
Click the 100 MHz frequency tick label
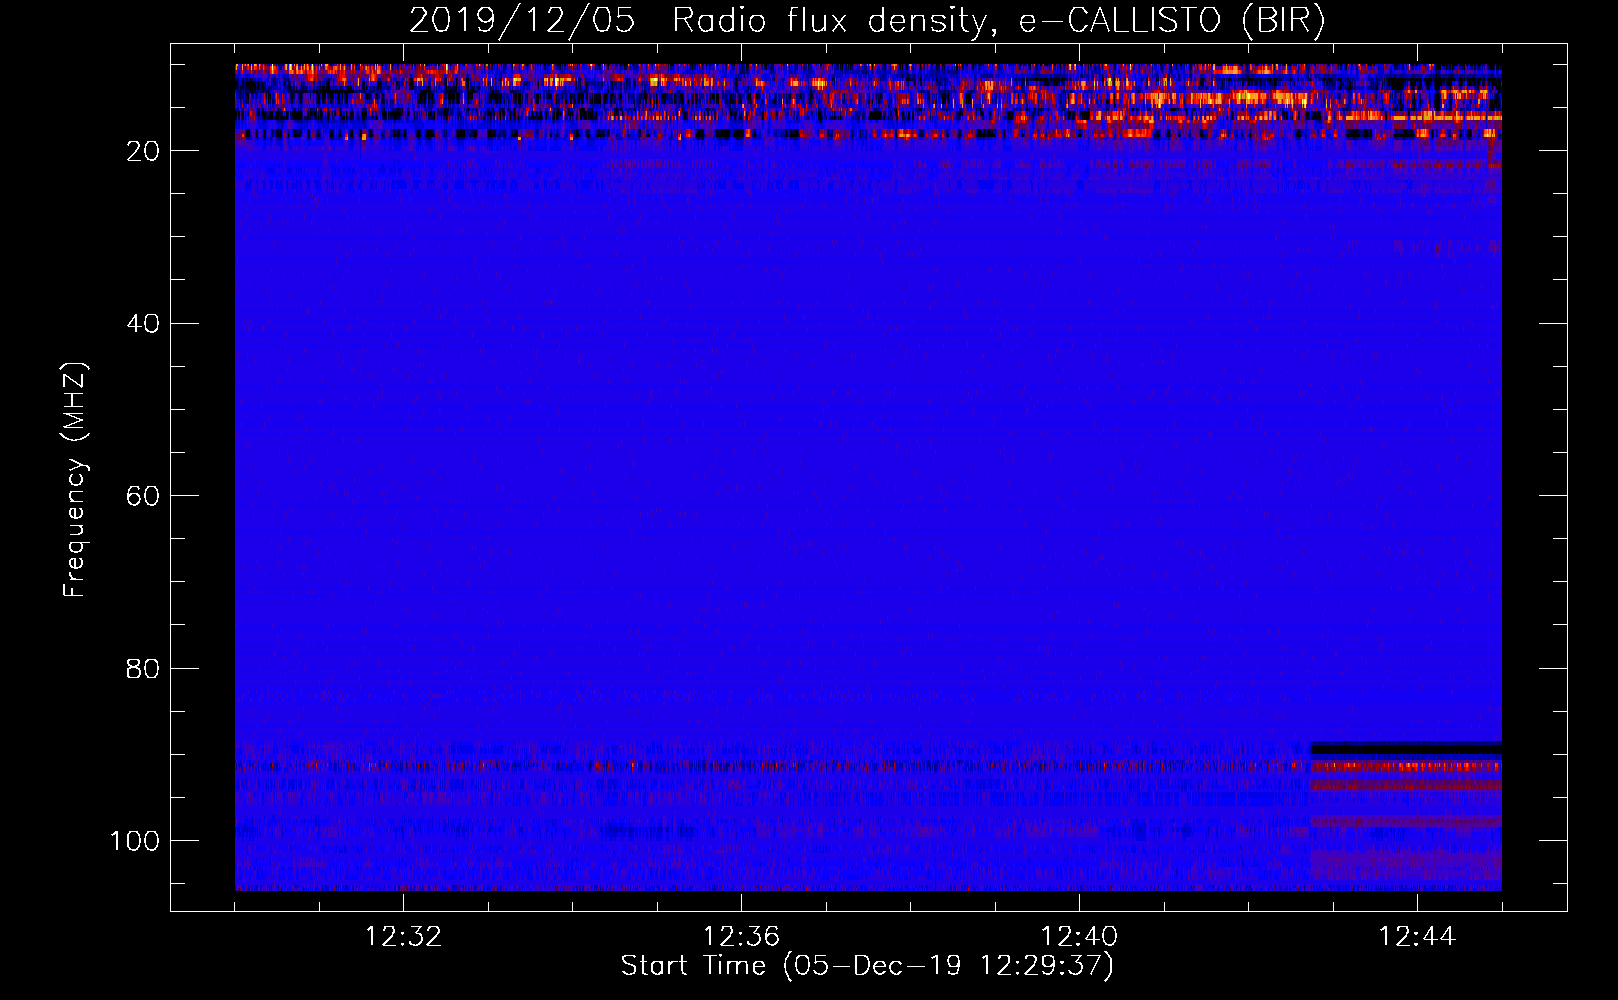coord(134,841)
